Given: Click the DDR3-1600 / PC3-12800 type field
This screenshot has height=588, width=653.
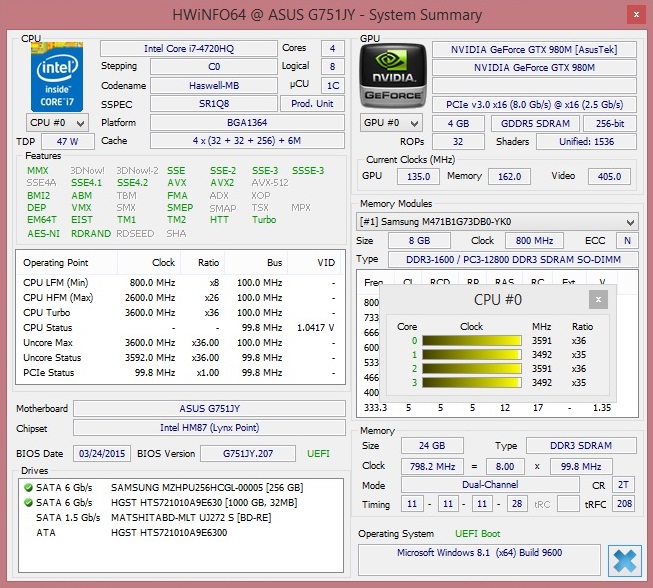Looking at the screenshot, I should tap(513, 259).
